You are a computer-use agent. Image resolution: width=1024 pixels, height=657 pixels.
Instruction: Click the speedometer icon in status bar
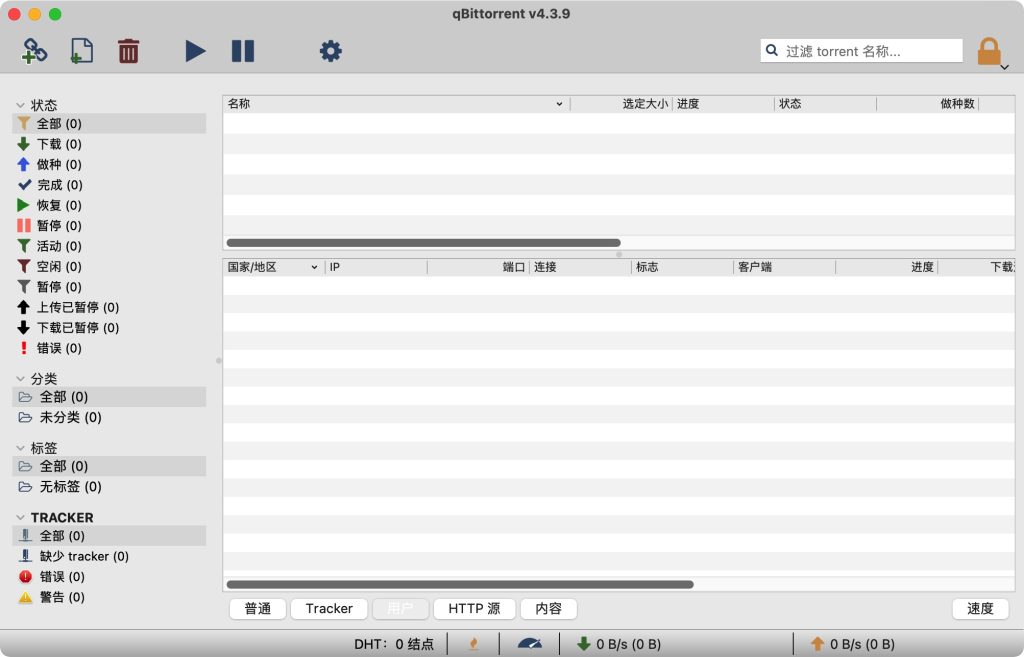pyautogui.click(x=529, y=644)
